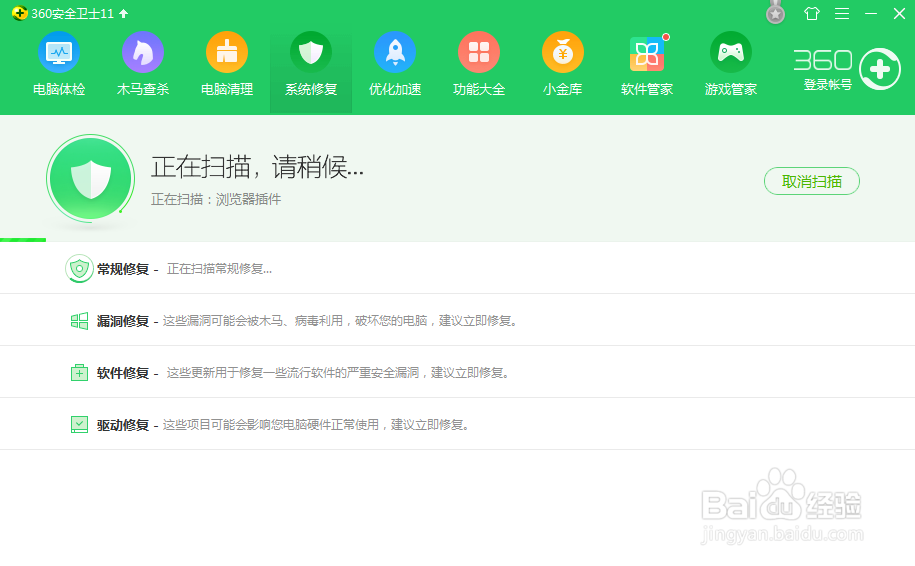The height and width of the screenshot is (566, 915).
Task: Click the 登录帐号 login text
Action: click(827, 85)
